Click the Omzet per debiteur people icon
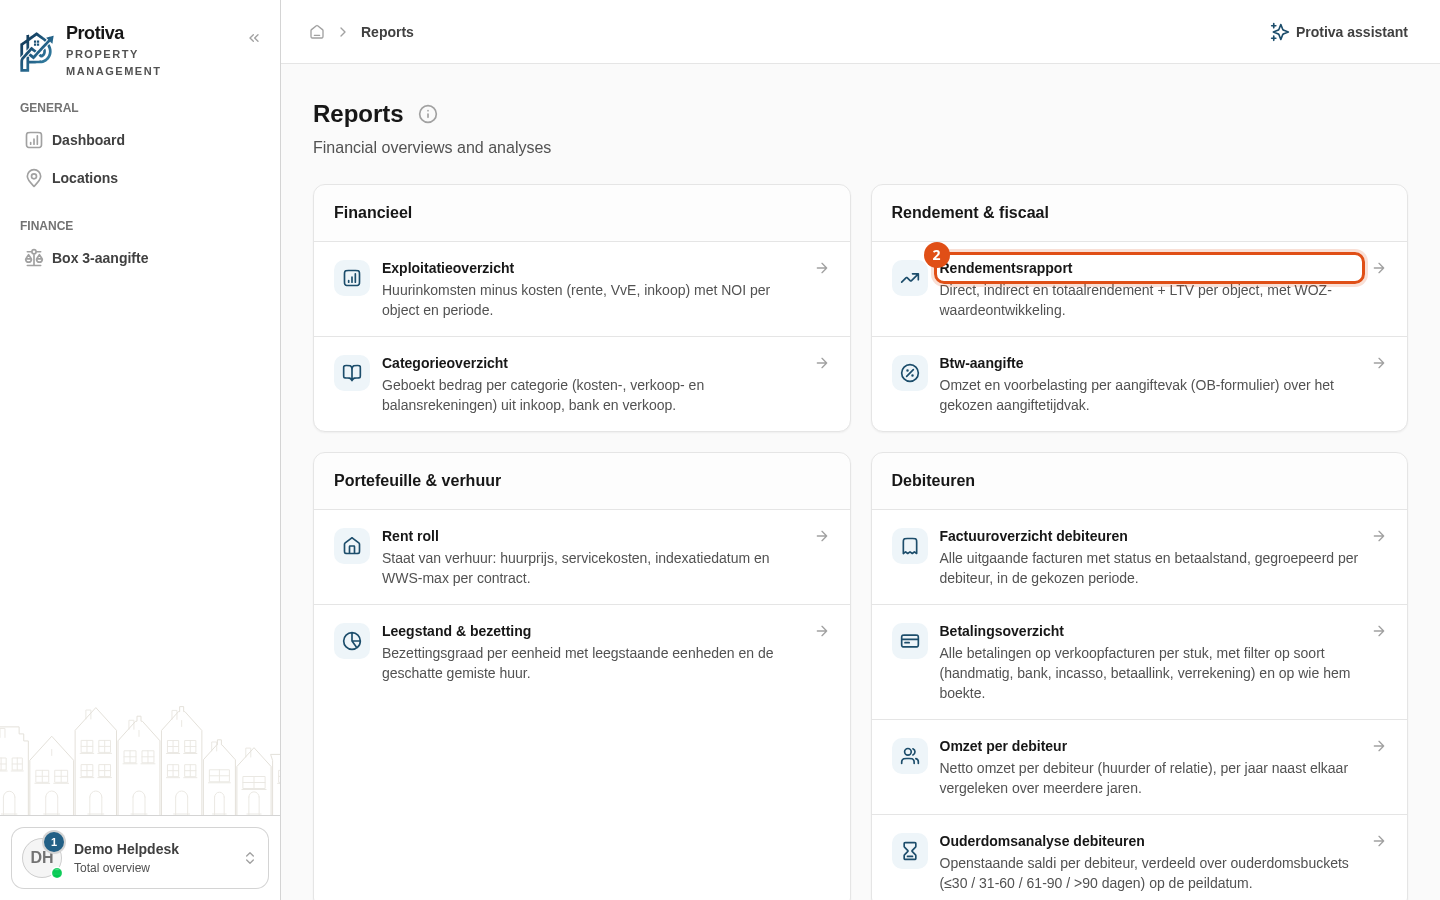 tap(910, 756)
